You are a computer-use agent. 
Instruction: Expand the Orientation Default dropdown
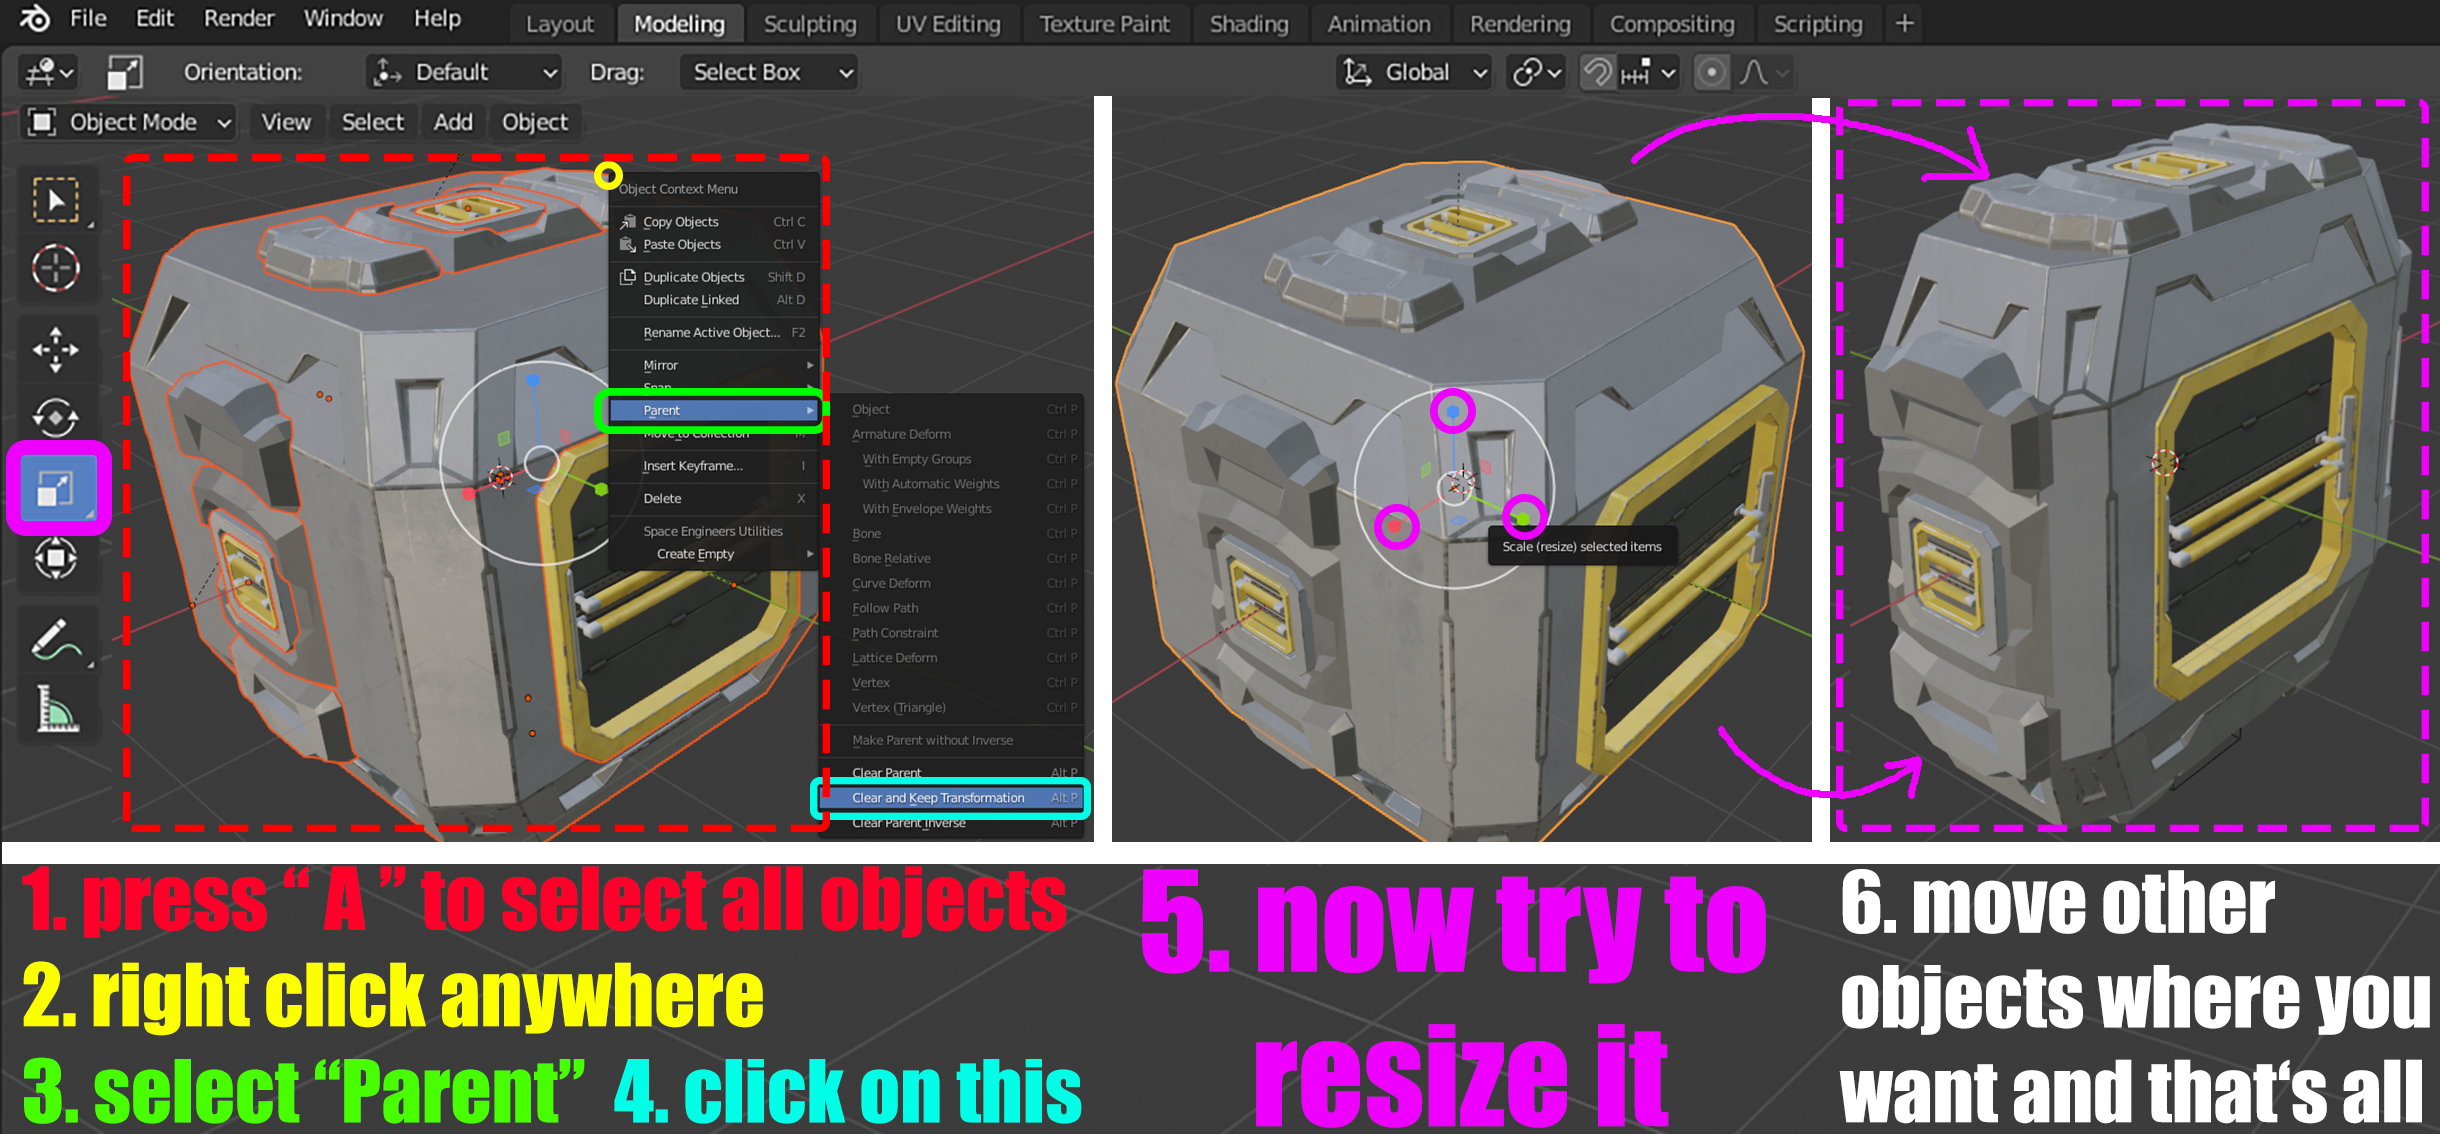(x=463, y=72)
